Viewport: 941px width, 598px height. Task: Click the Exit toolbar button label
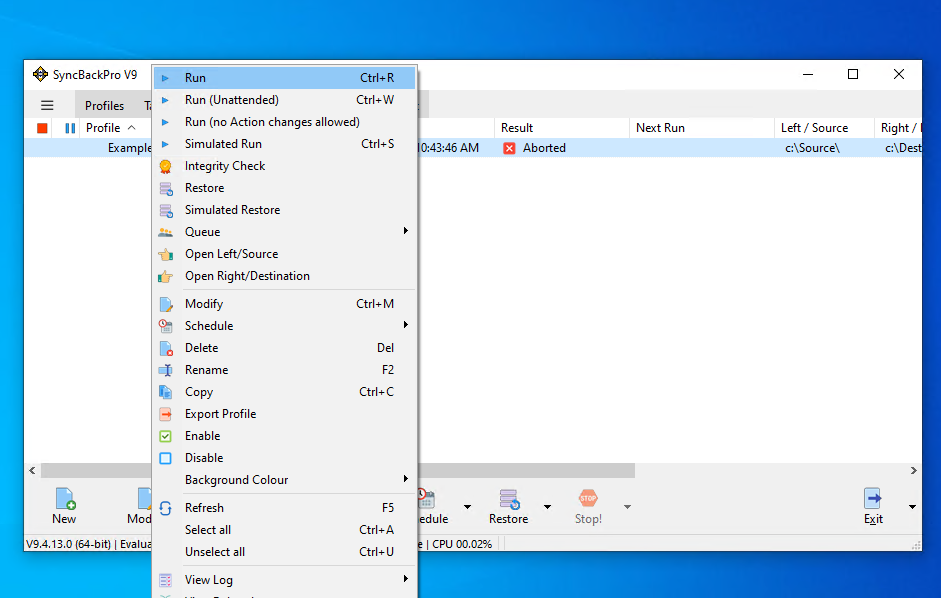point(873,519)
